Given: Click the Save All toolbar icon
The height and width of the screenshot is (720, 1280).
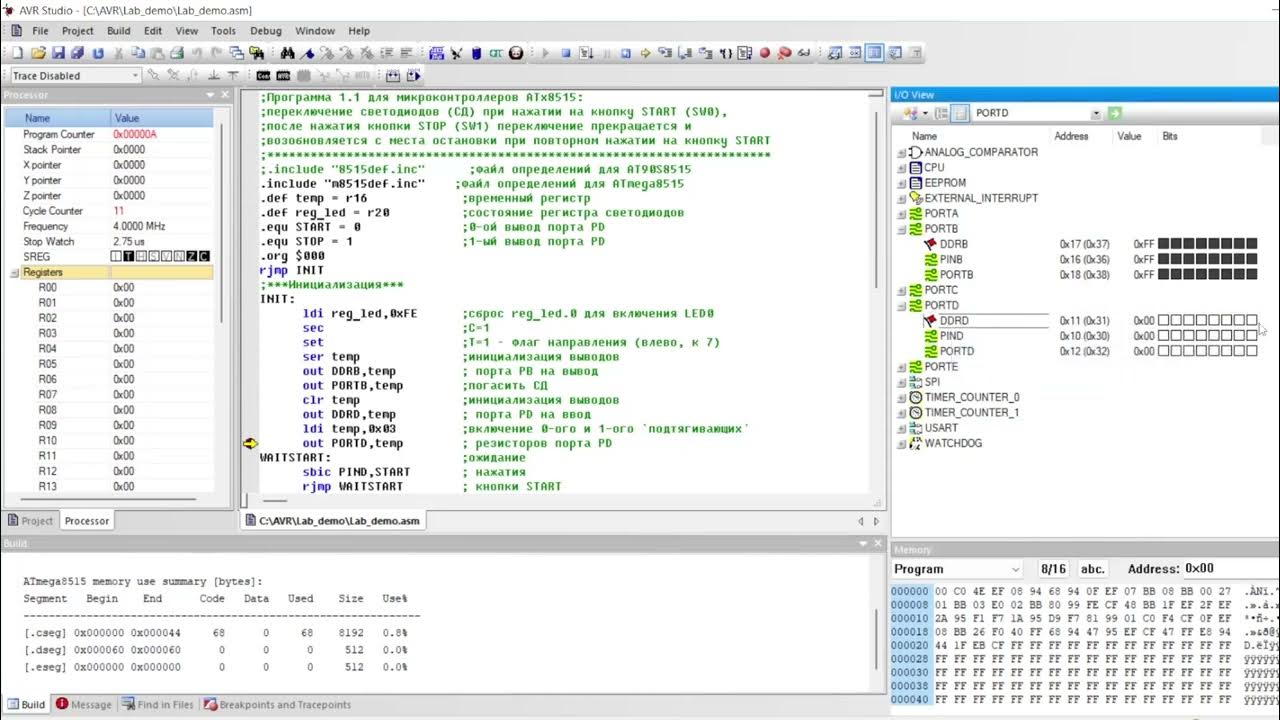Looking at the screenshot, I should (77, 53).
